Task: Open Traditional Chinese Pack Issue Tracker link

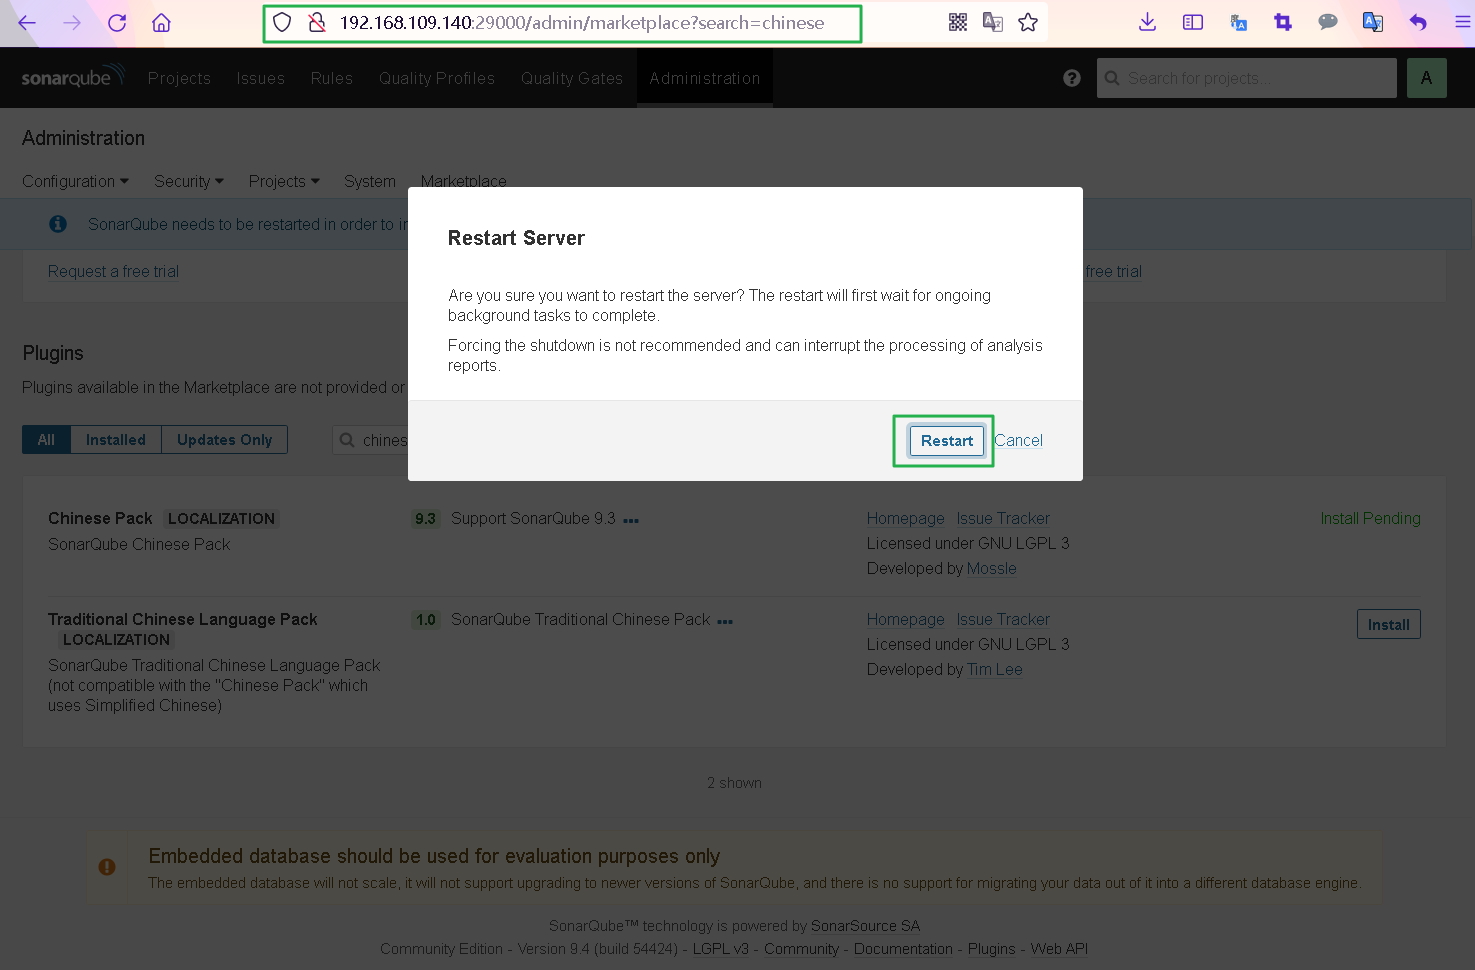Action: click(x=1003, y=619)
